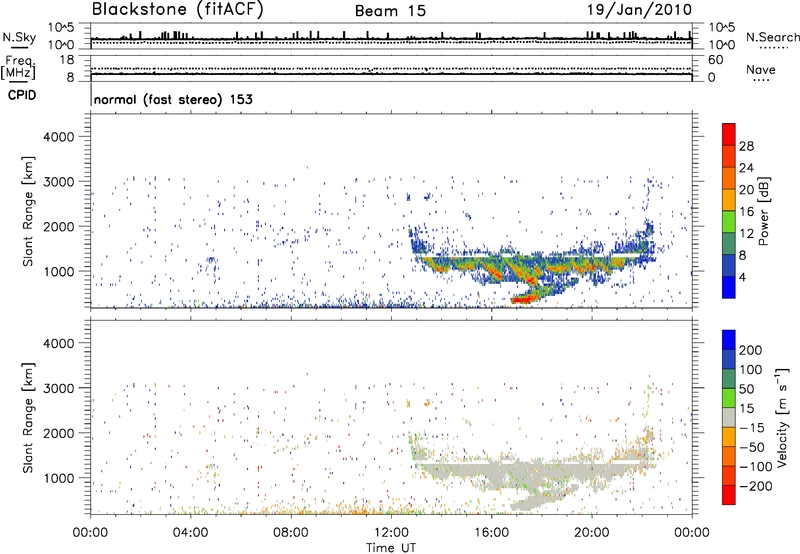
Task: Click the "-100" value on Velocity scale
Action: click(756, 466)
